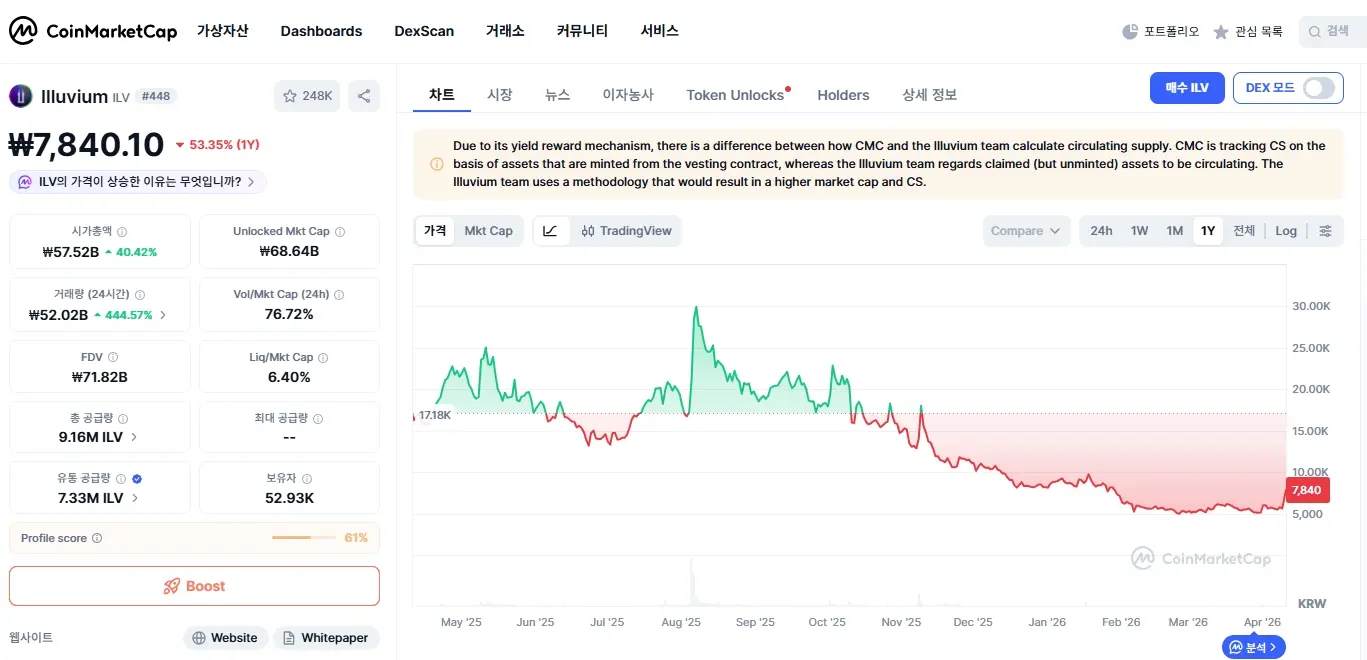Open the watchlist star icon in header

click(x=1221, y=32)
